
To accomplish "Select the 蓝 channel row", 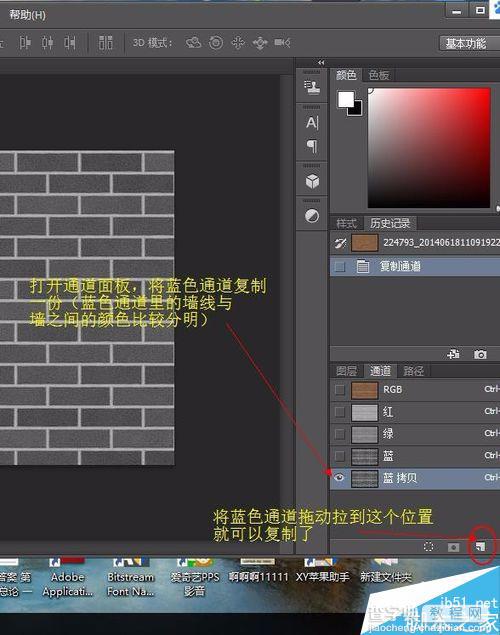I will (x=415, y=456).
